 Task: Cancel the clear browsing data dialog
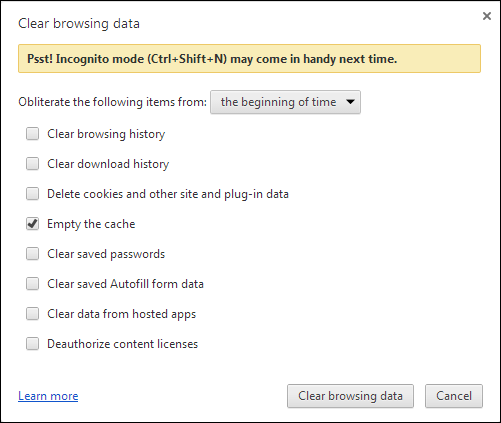(454, 396)
